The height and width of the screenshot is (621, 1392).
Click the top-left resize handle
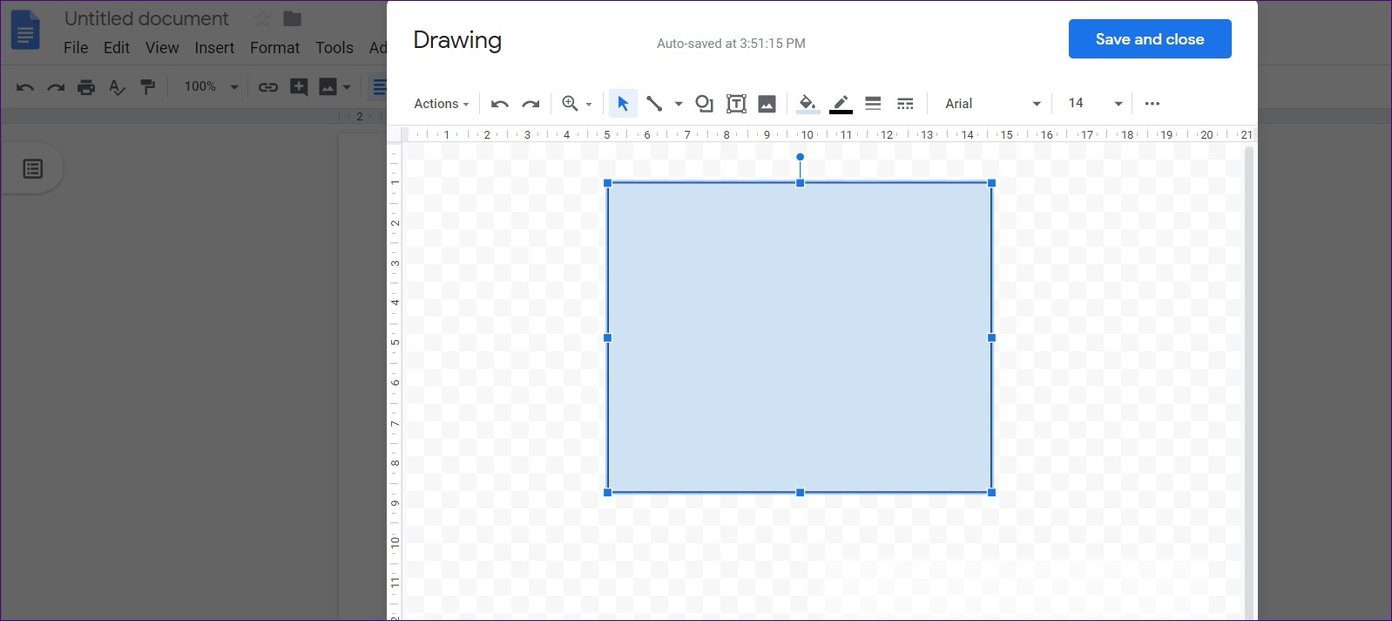coord(607,183)
